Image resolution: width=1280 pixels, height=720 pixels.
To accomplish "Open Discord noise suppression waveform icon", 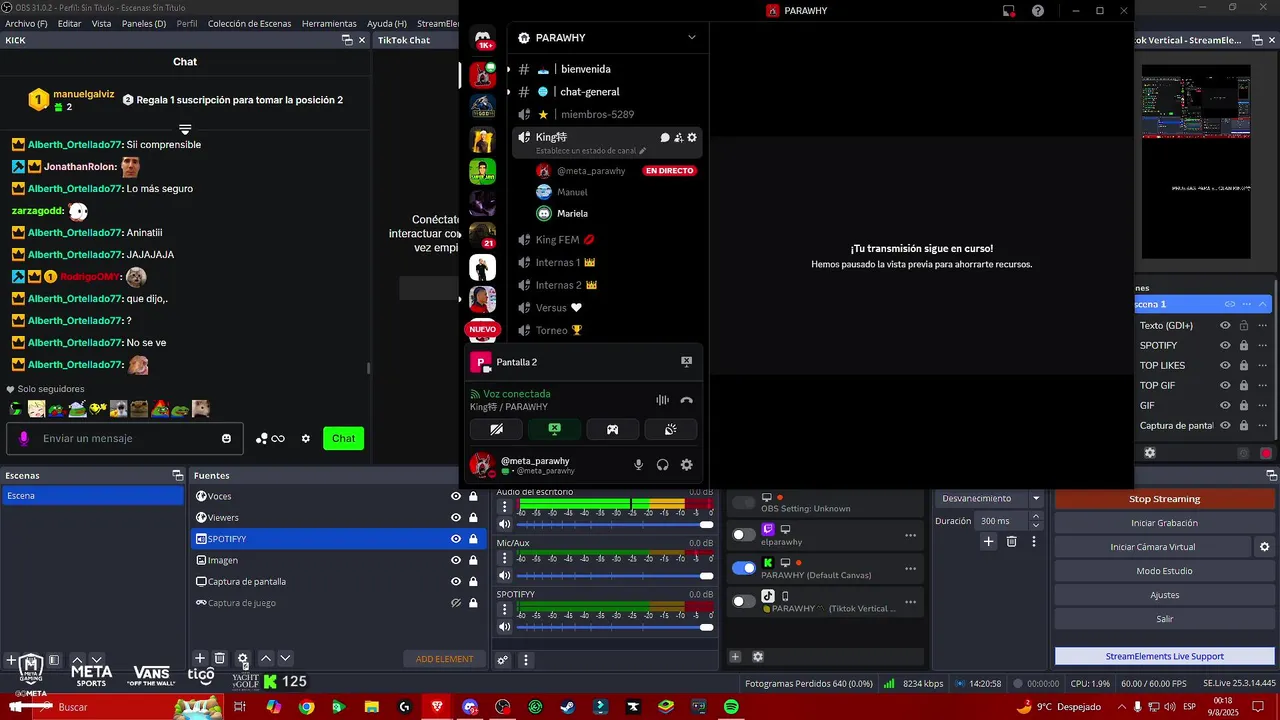I will [662, 400].
